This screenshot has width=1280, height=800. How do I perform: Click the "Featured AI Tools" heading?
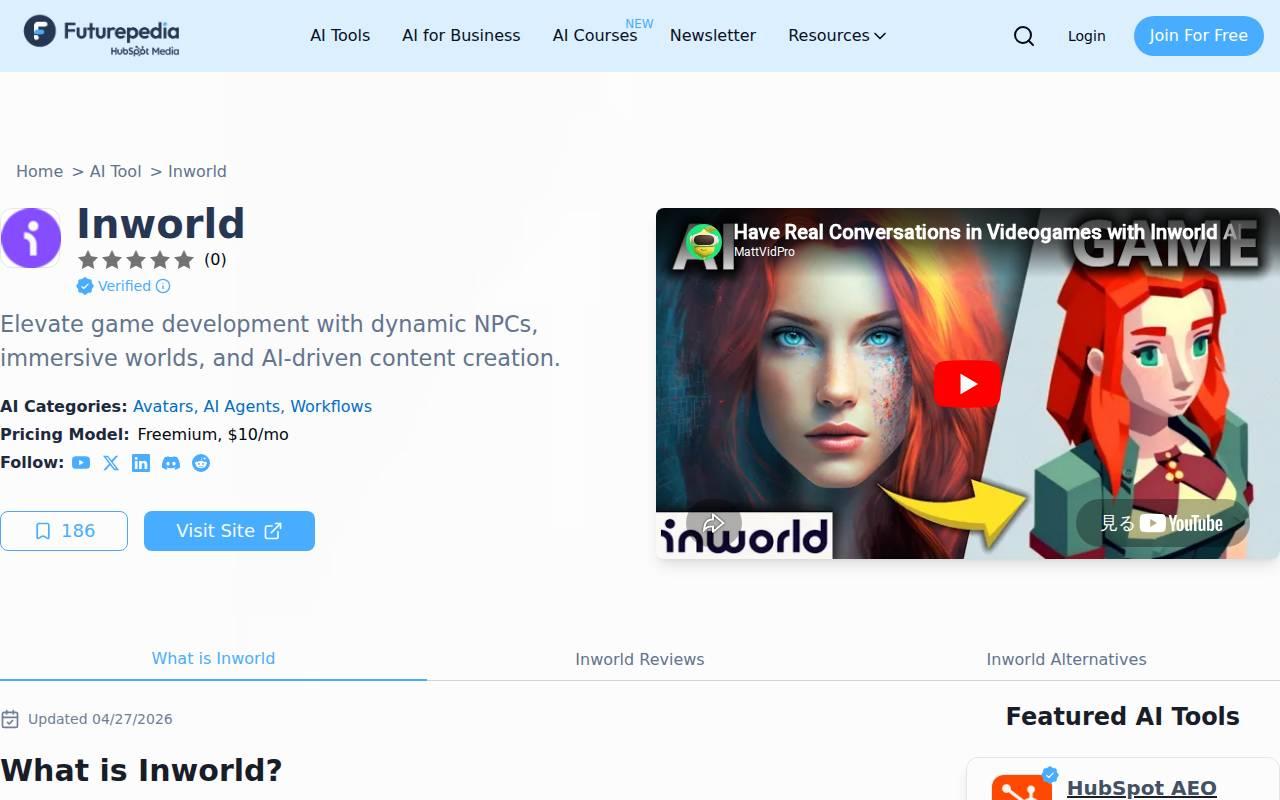tap(1123, 716)
